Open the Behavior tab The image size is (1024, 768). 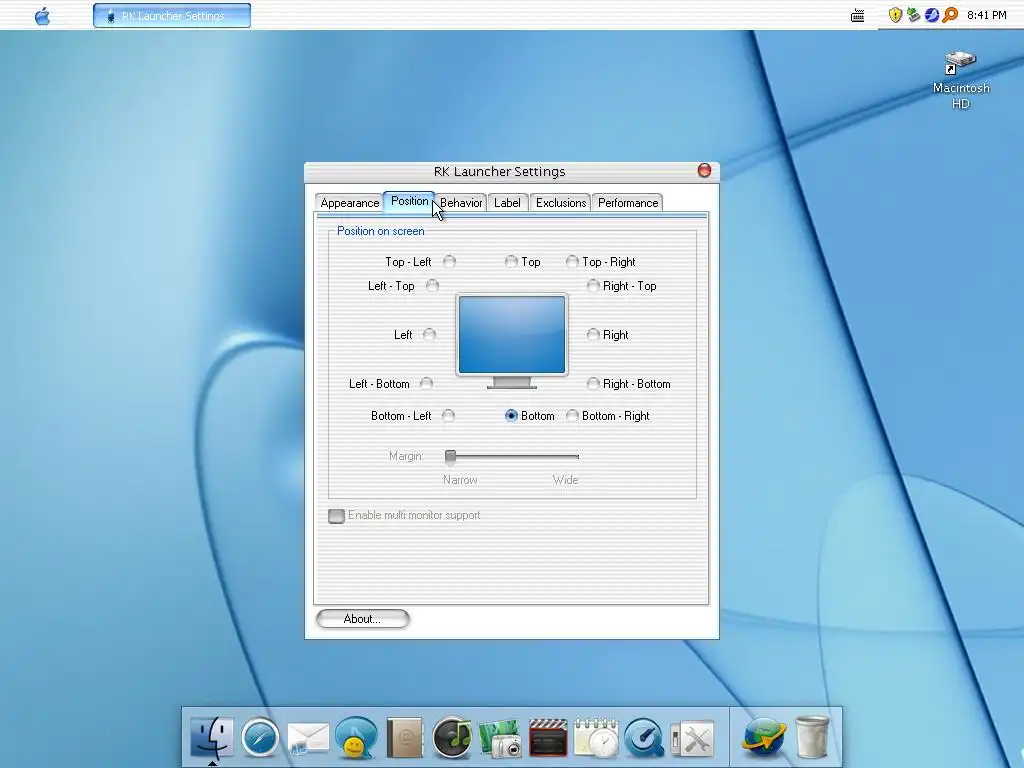[461, 203]
